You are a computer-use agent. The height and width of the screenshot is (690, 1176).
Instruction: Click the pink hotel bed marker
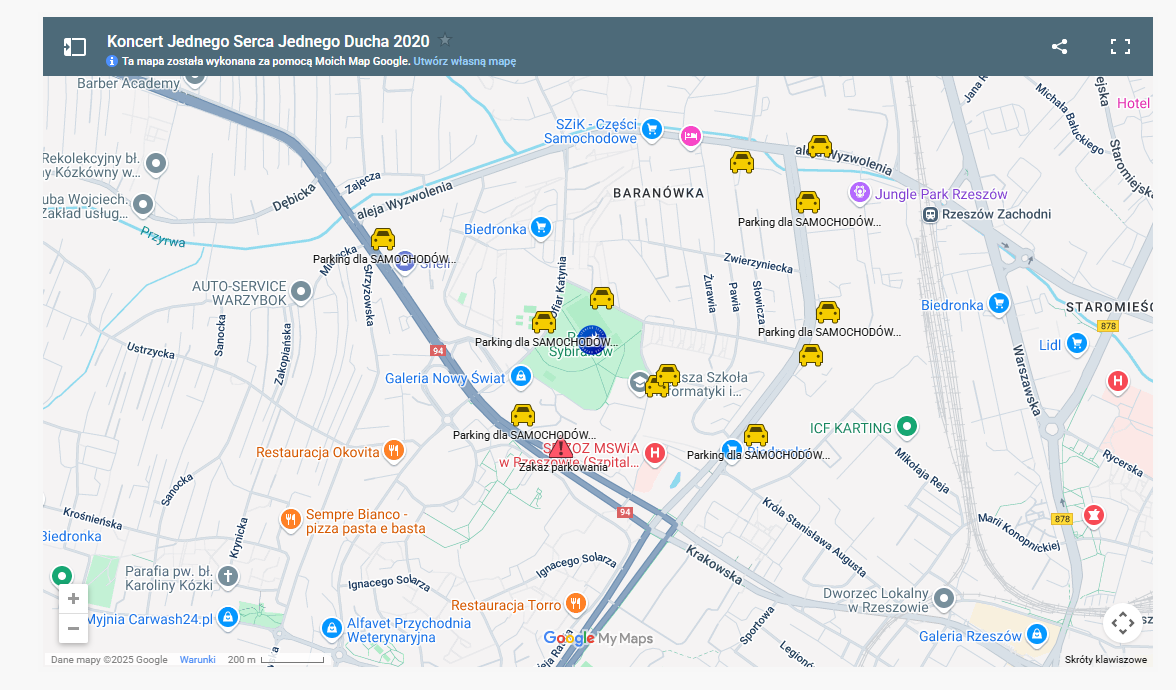[x=691, y=136]
